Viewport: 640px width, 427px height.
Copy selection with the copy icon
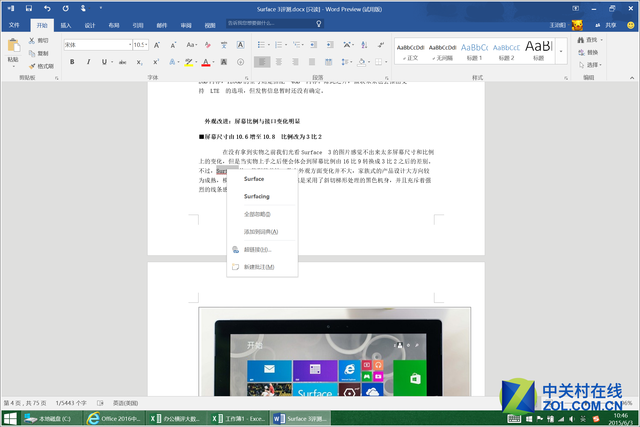point(32,53)
